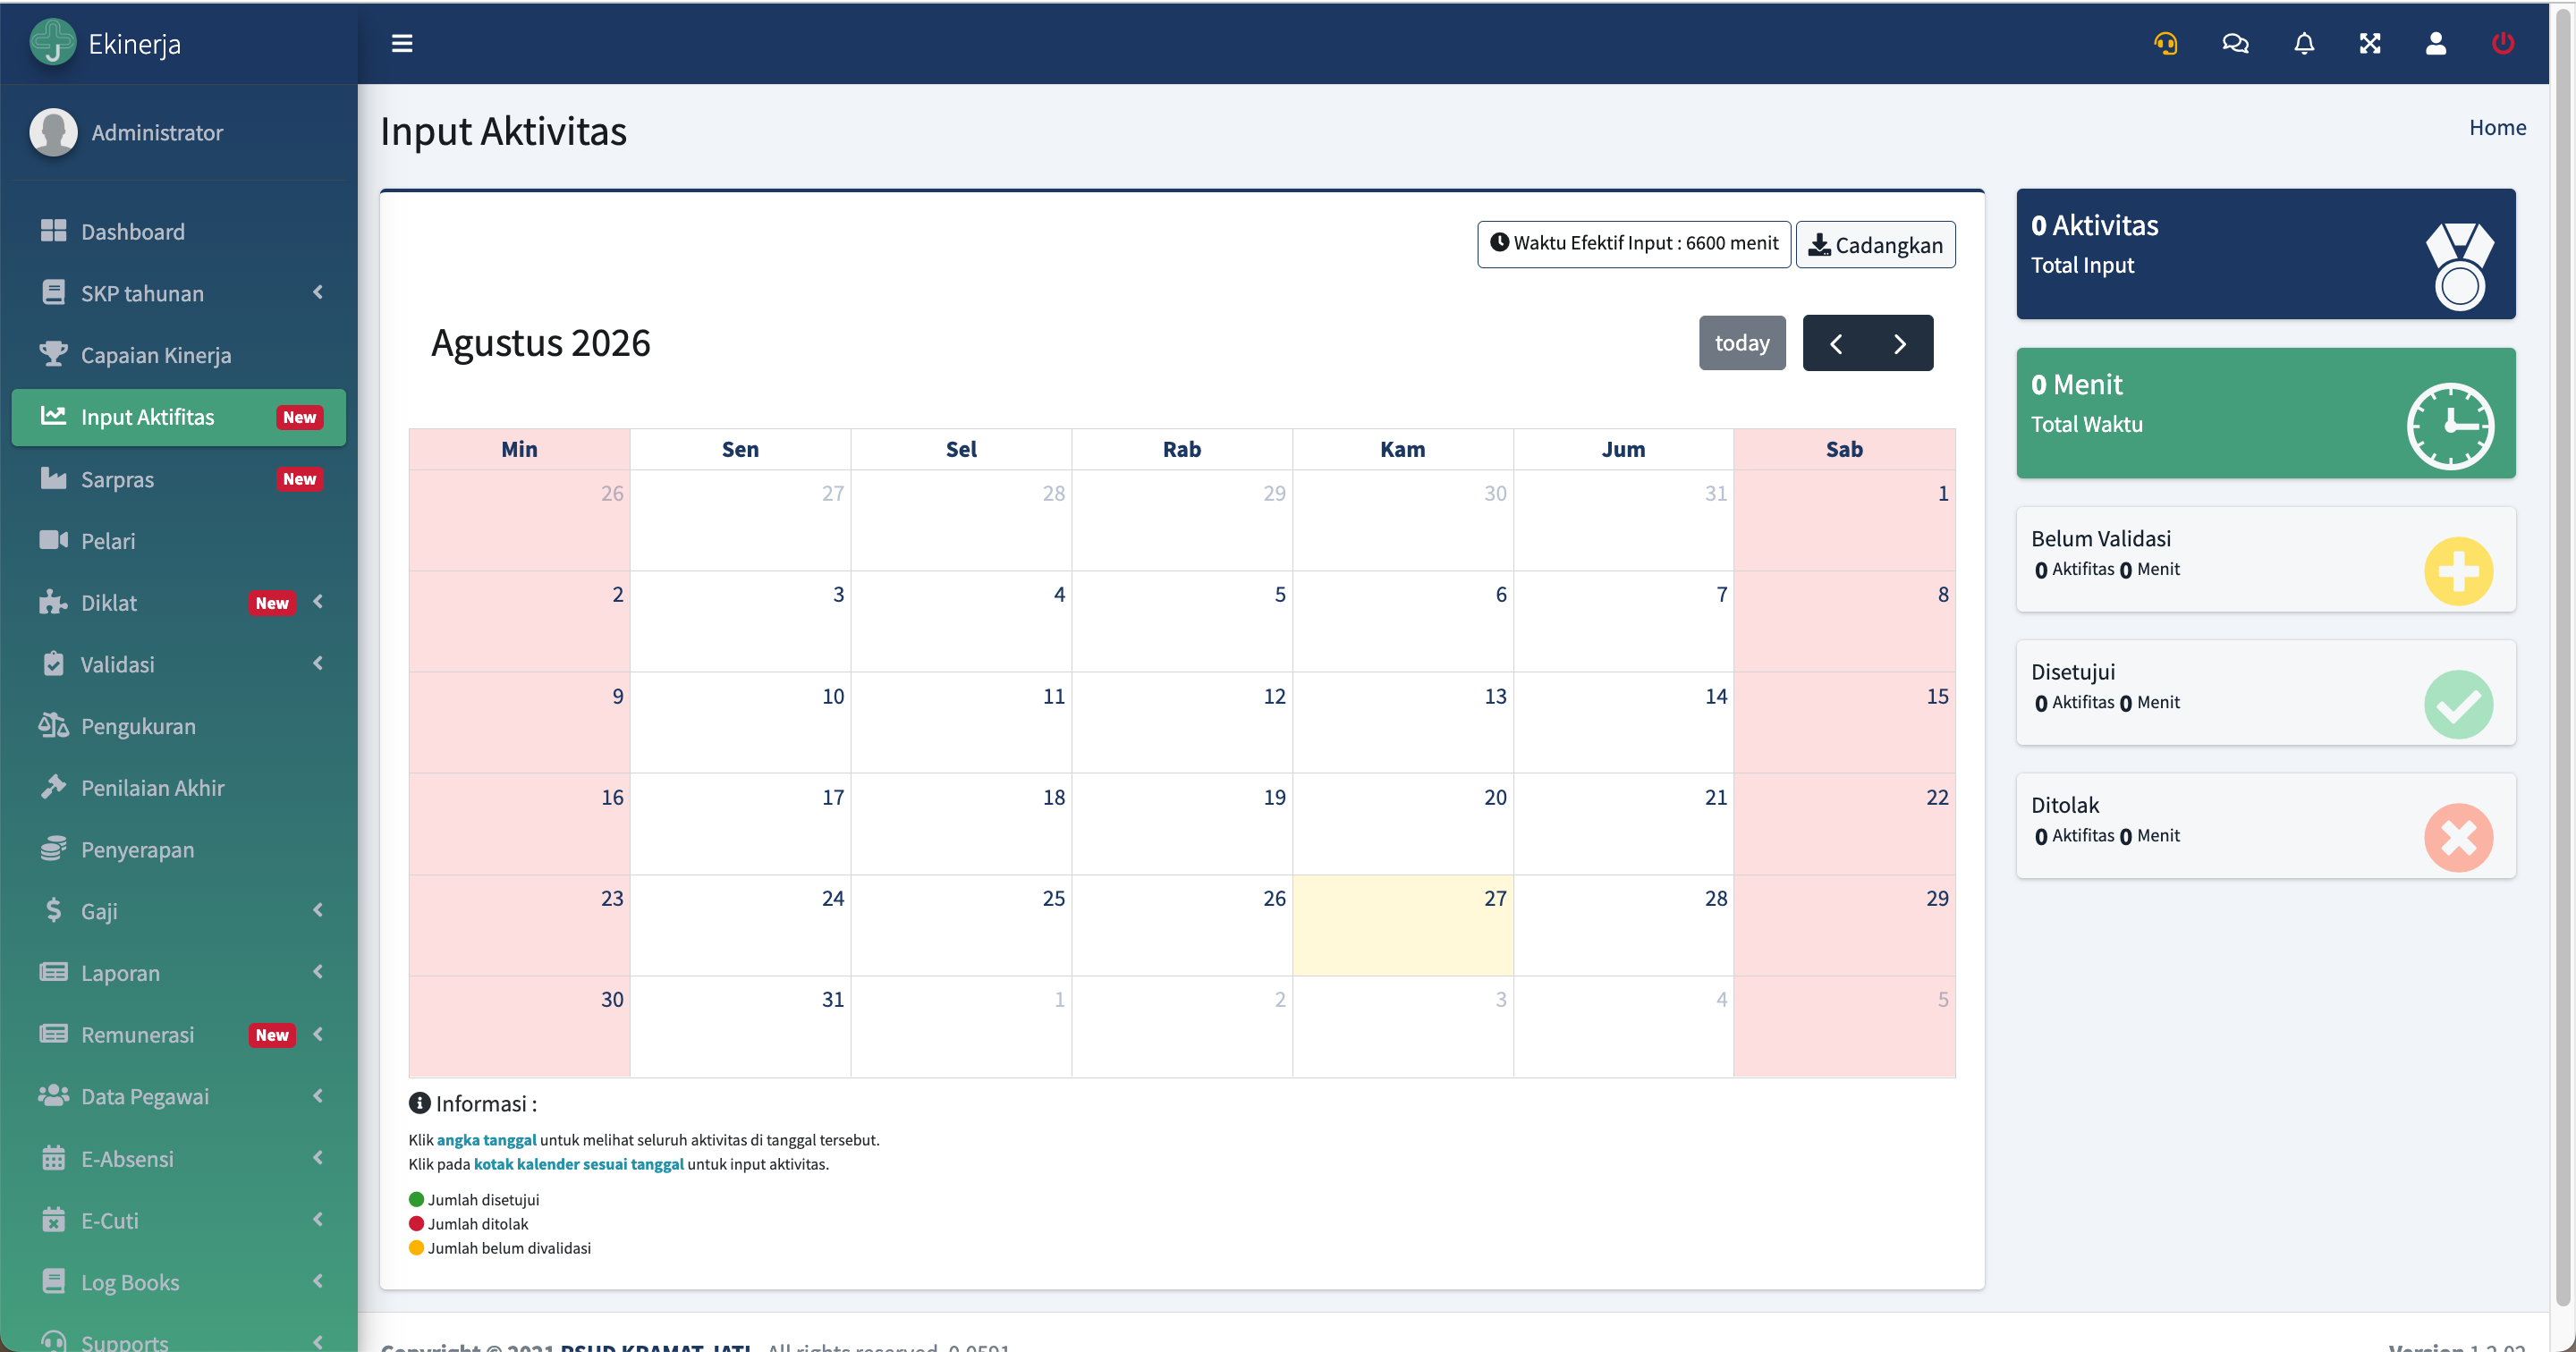Viewport: 2576px width, 1352px height.
Task: Toggle fullscreen expand icon
Action: (2370, 43)
